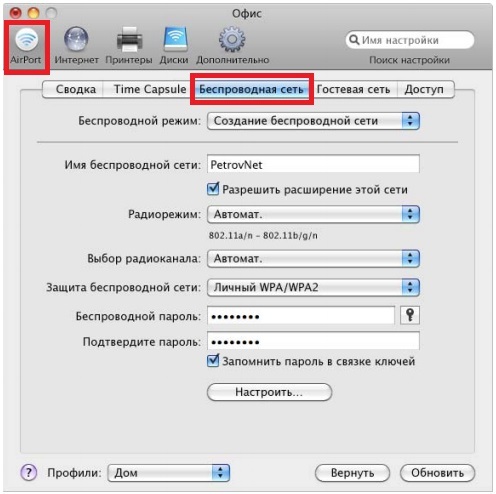
Task: Expand the Беспроводной режим dropdown
Action: click(313, 121)
